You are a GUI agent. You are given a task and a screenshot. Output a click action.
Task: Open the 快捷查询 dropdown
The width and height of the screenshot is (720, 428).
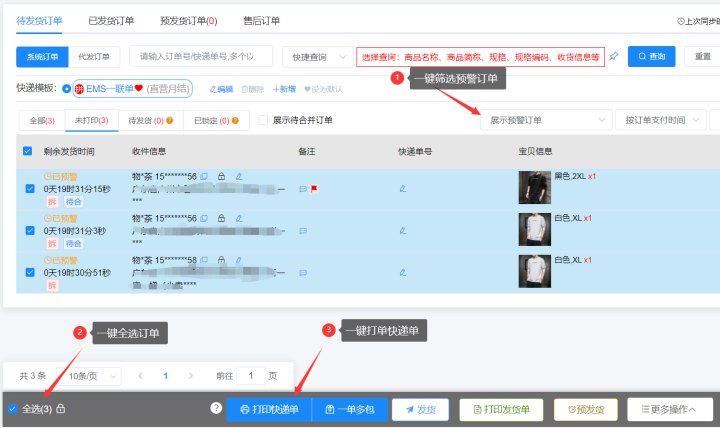pyautogui.click(x=318, y=57)
